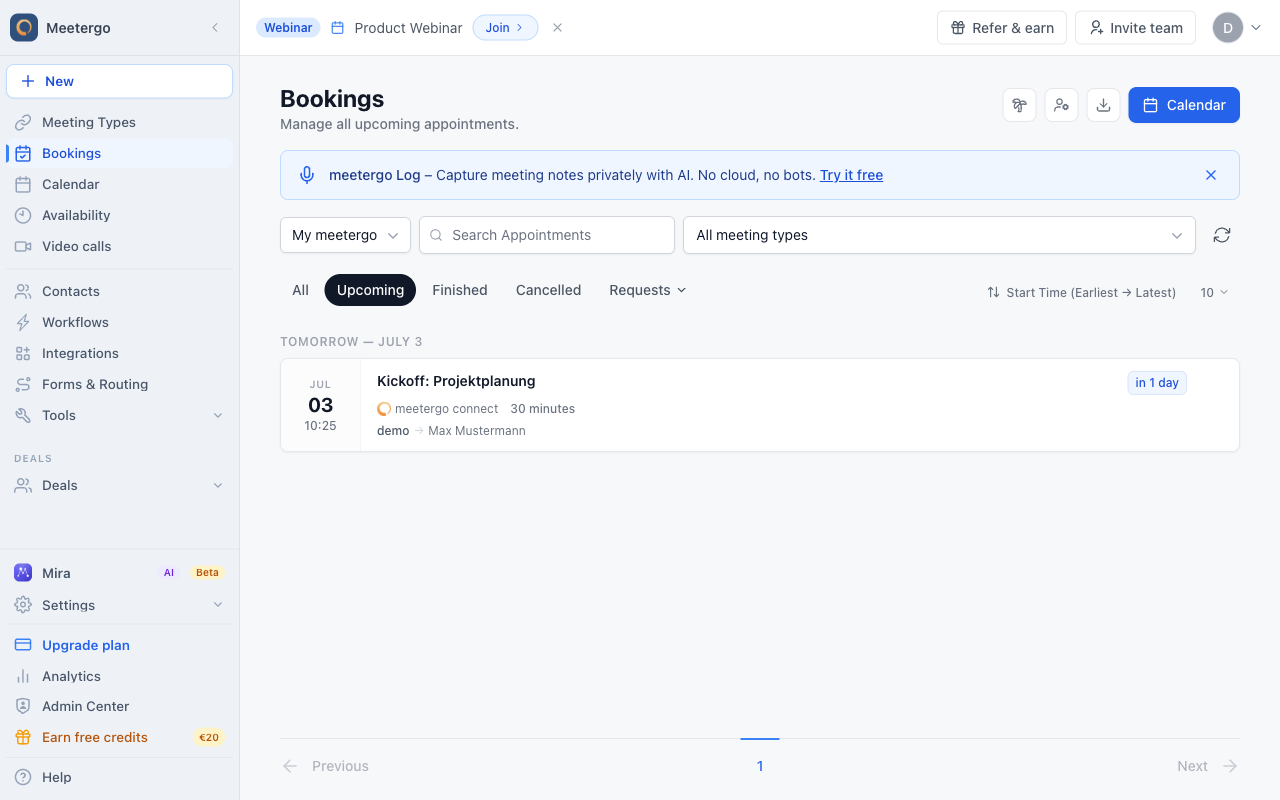The width and height of the screenshot is (1280, 800).
Task: Click Max Mustermann attendee name
Action: (x=477, y=431)
